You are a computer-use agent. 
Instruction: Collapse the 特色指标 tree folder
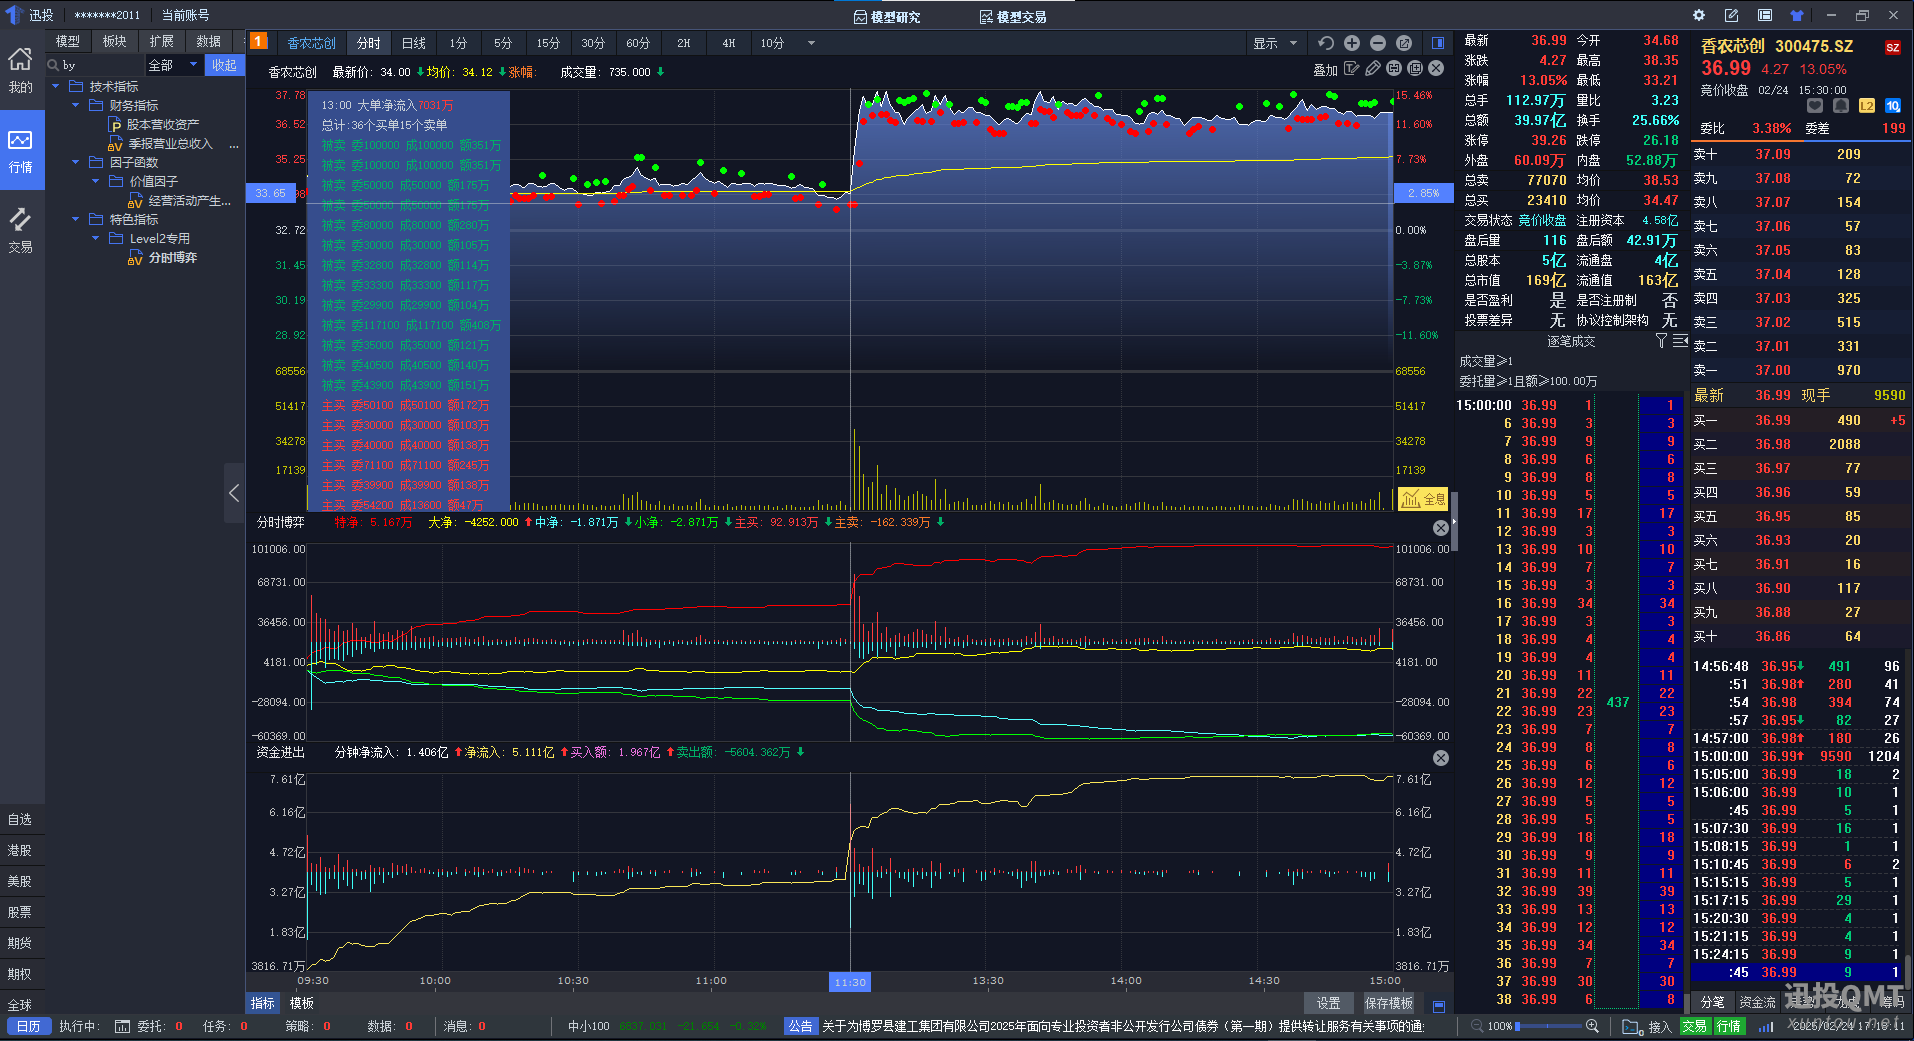click(x=75, y=219)
